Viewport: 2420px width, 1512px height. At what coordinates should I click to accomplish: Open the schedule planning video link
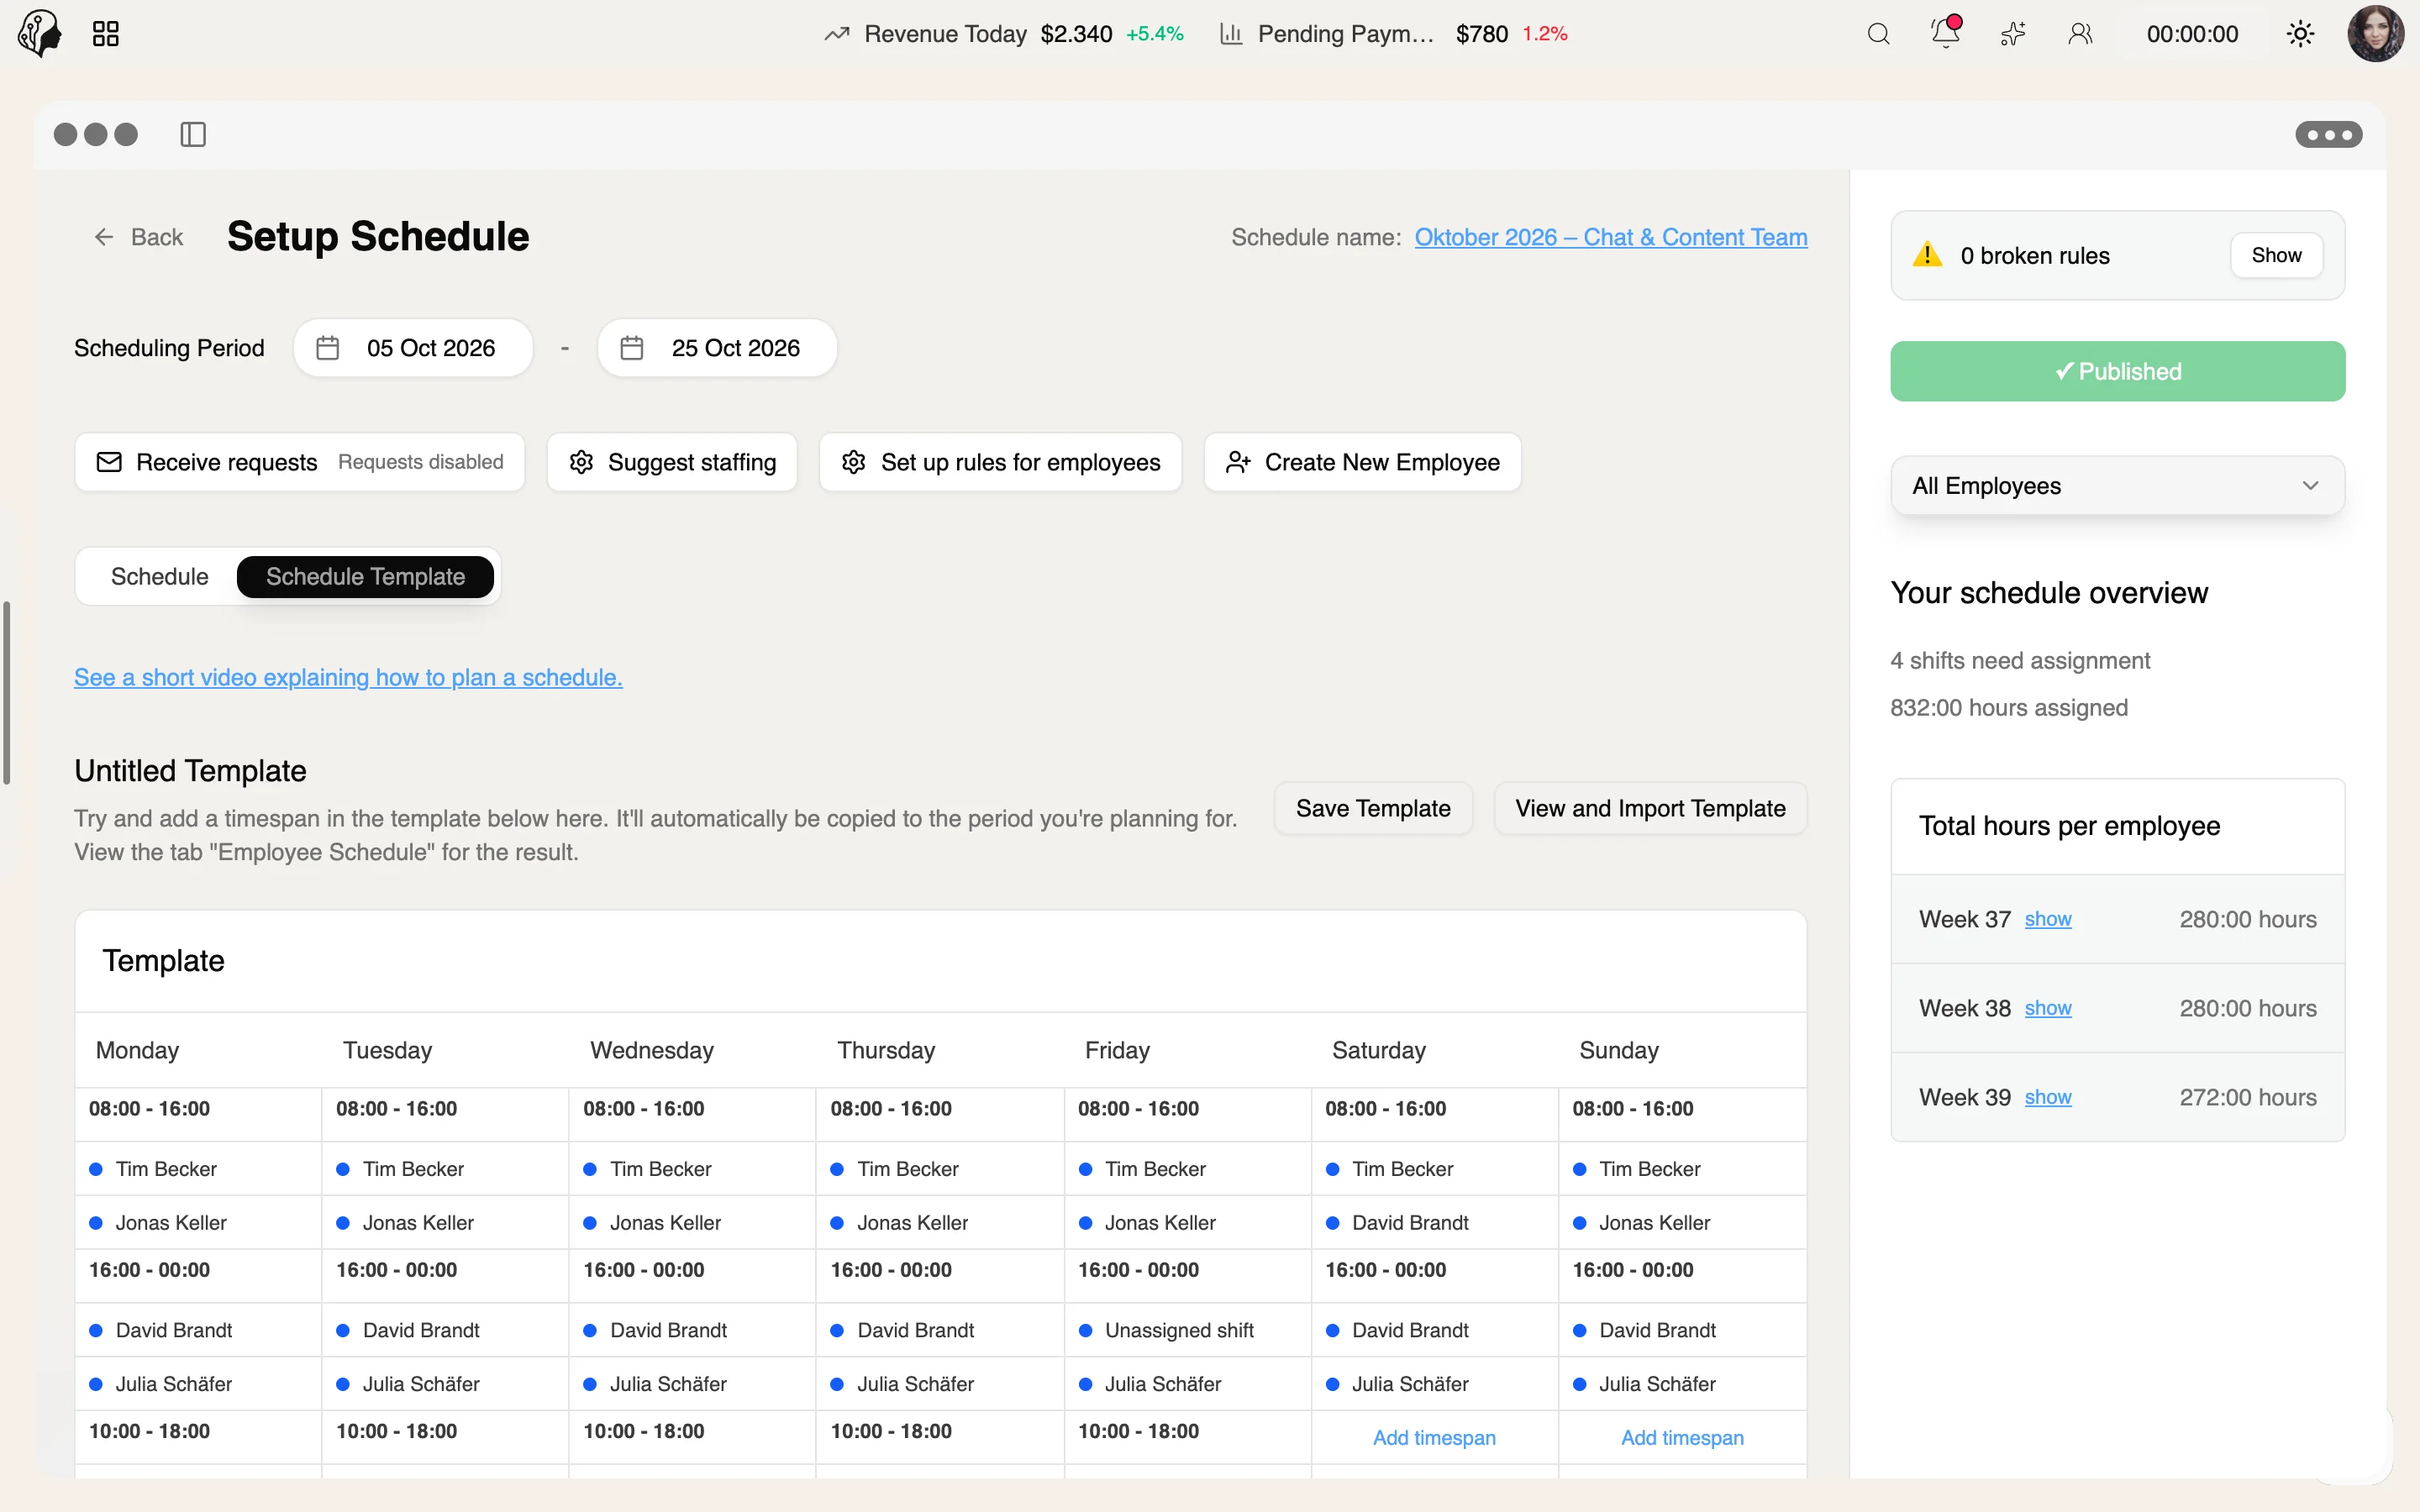pos(348,677)
